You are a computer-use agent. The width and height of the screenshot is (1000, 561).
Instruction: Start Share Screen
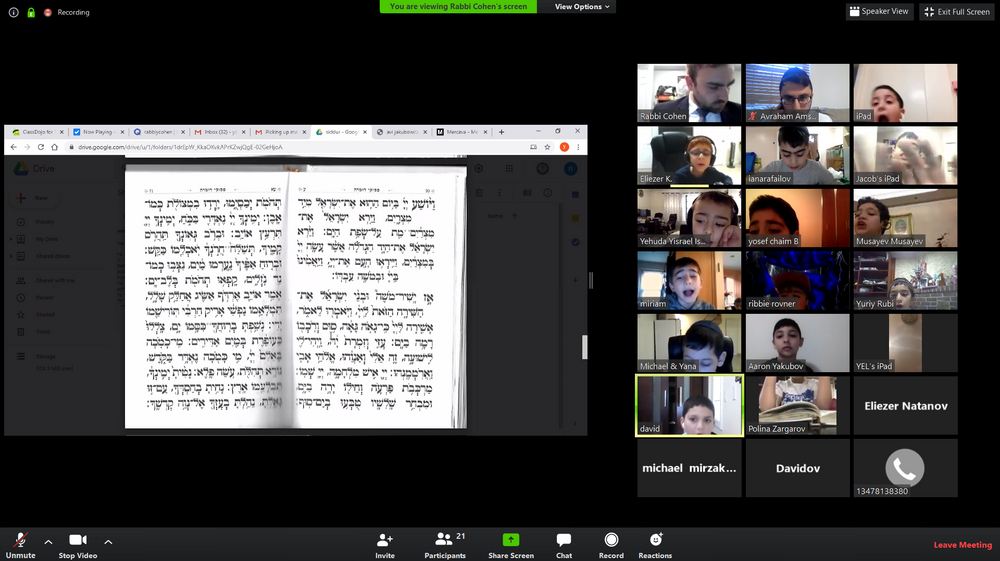pos(511,546)
